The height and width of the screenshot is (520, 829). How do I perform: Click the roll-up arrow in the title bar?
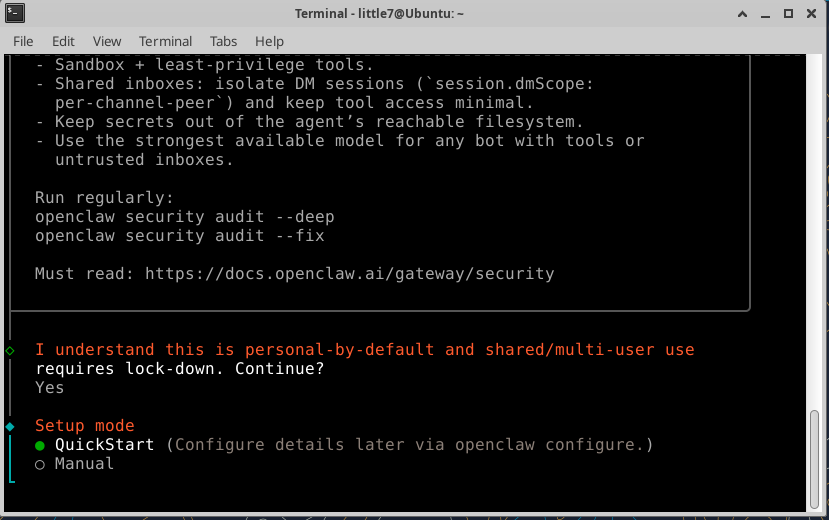point(741,14)
